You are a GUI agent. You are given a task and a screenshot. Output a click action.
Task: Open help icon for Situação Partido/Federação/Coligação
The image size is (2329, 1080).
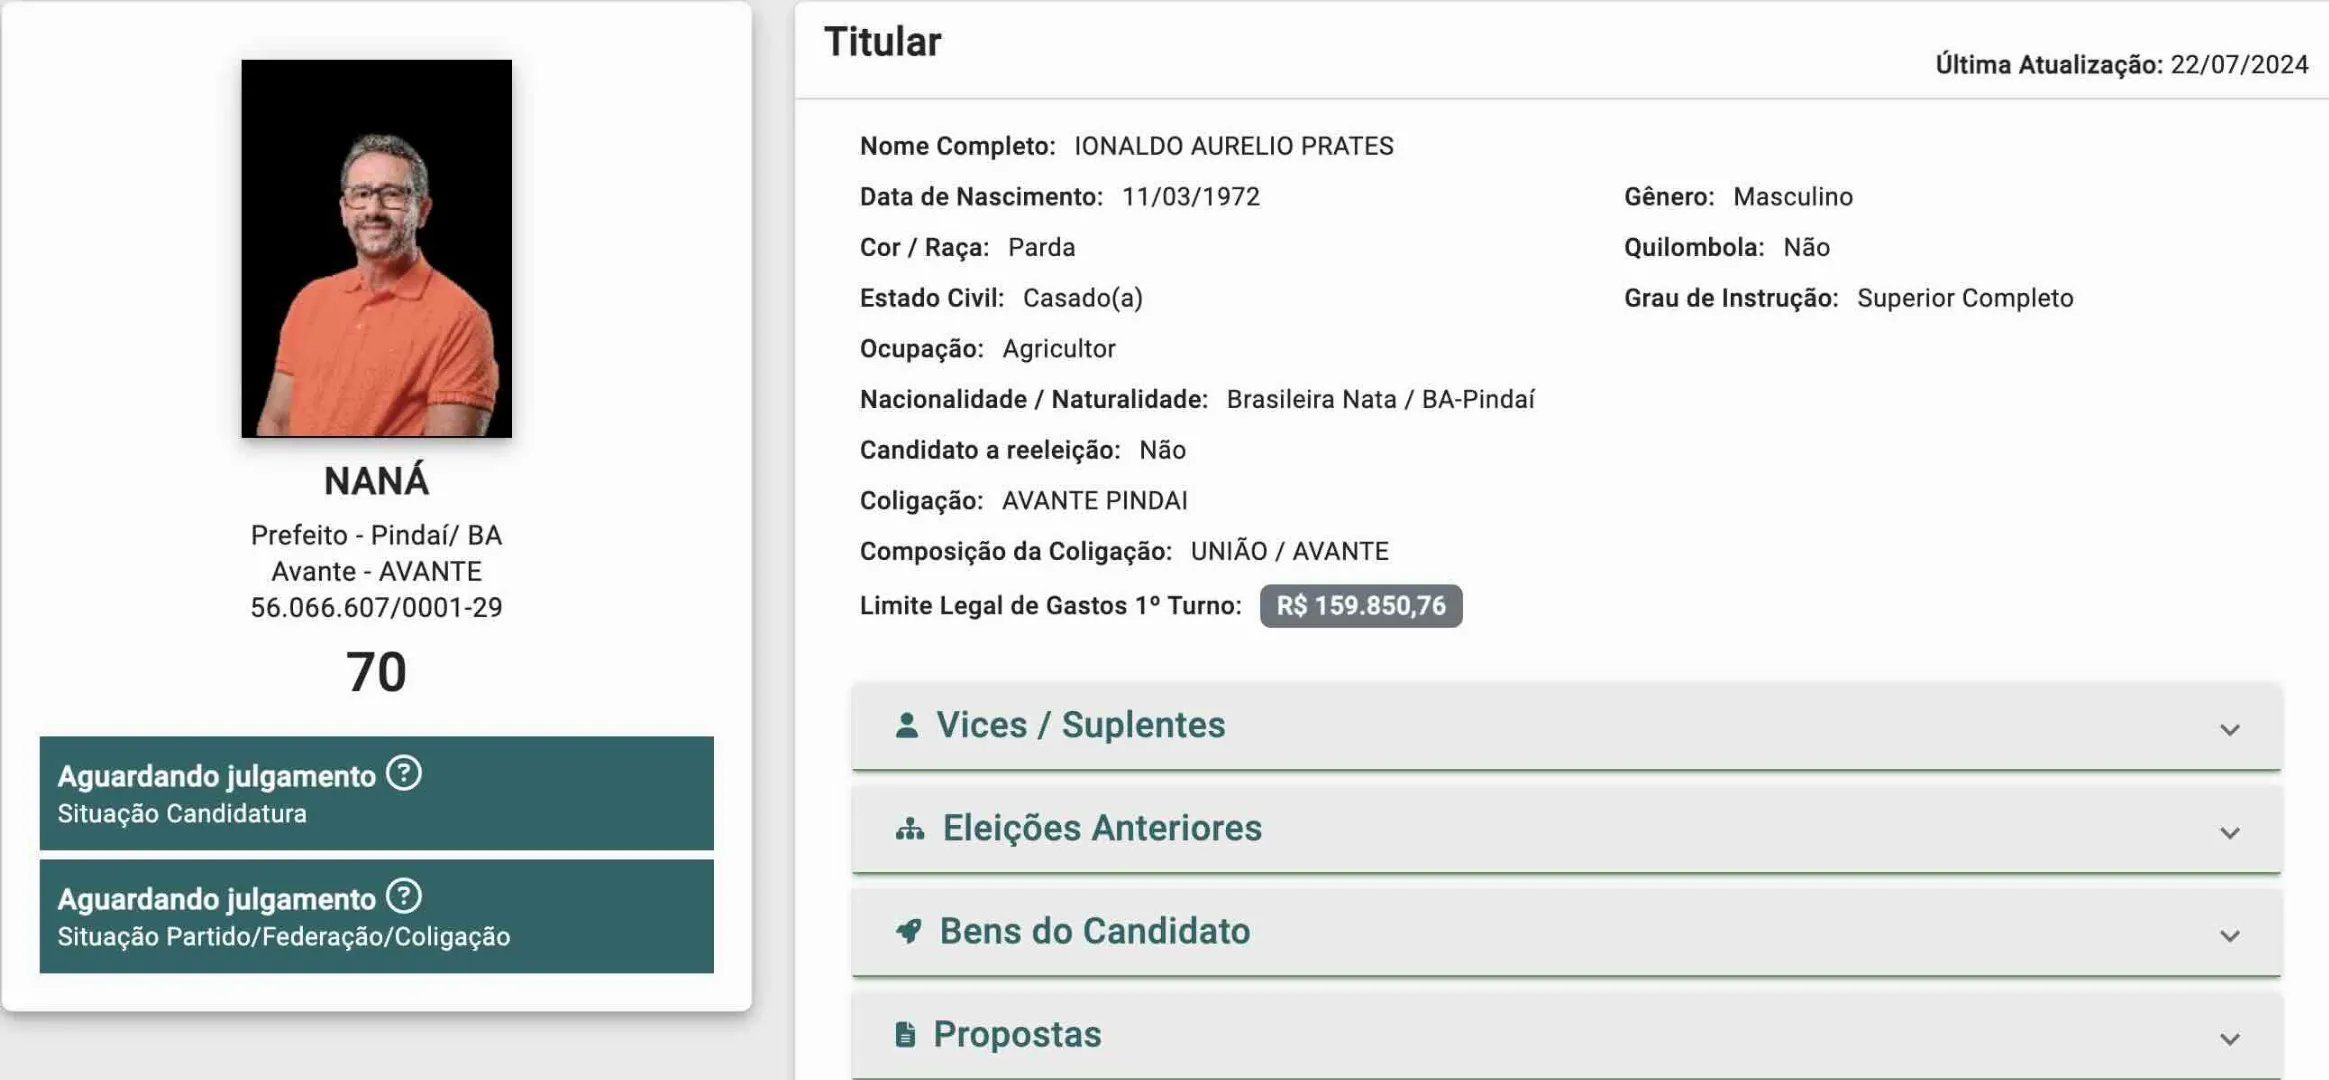click(404, 896)
